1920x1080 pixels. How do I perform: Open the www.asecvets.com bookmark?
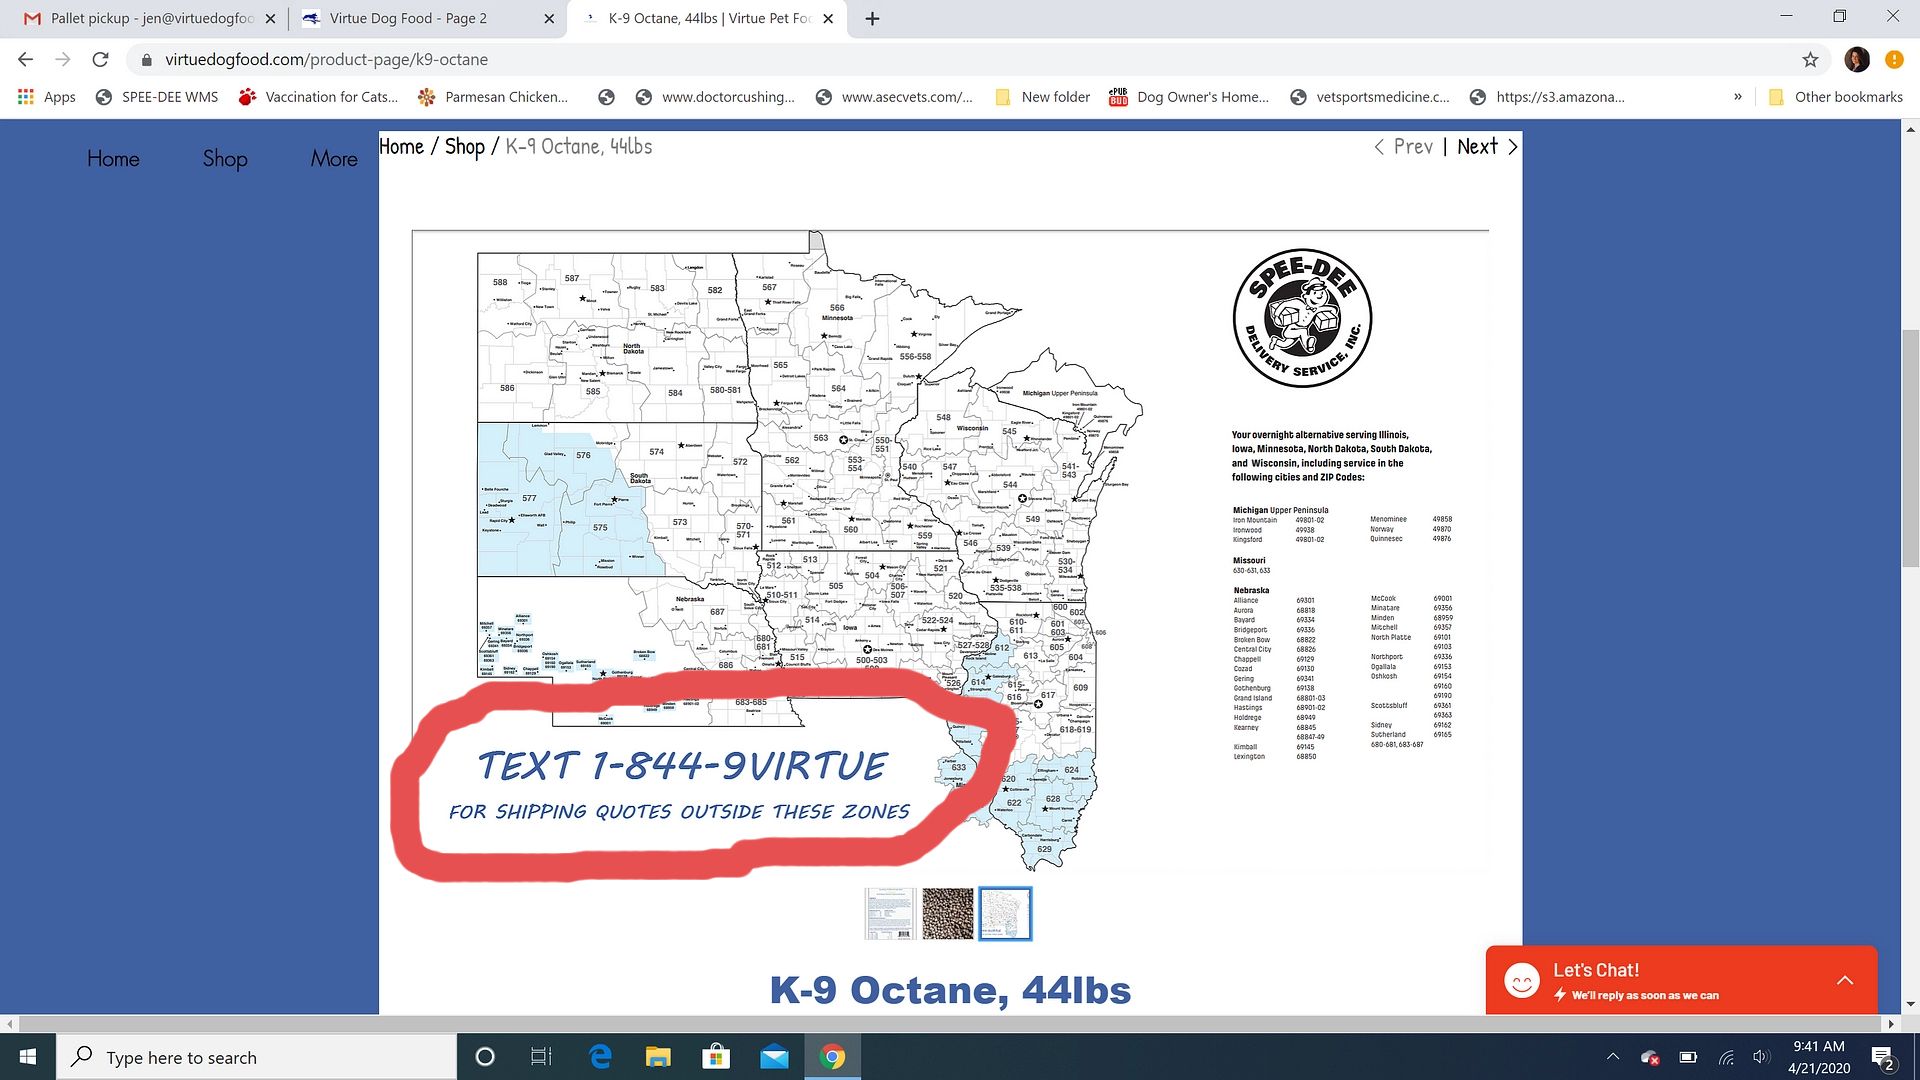click(x=894, y=97)
